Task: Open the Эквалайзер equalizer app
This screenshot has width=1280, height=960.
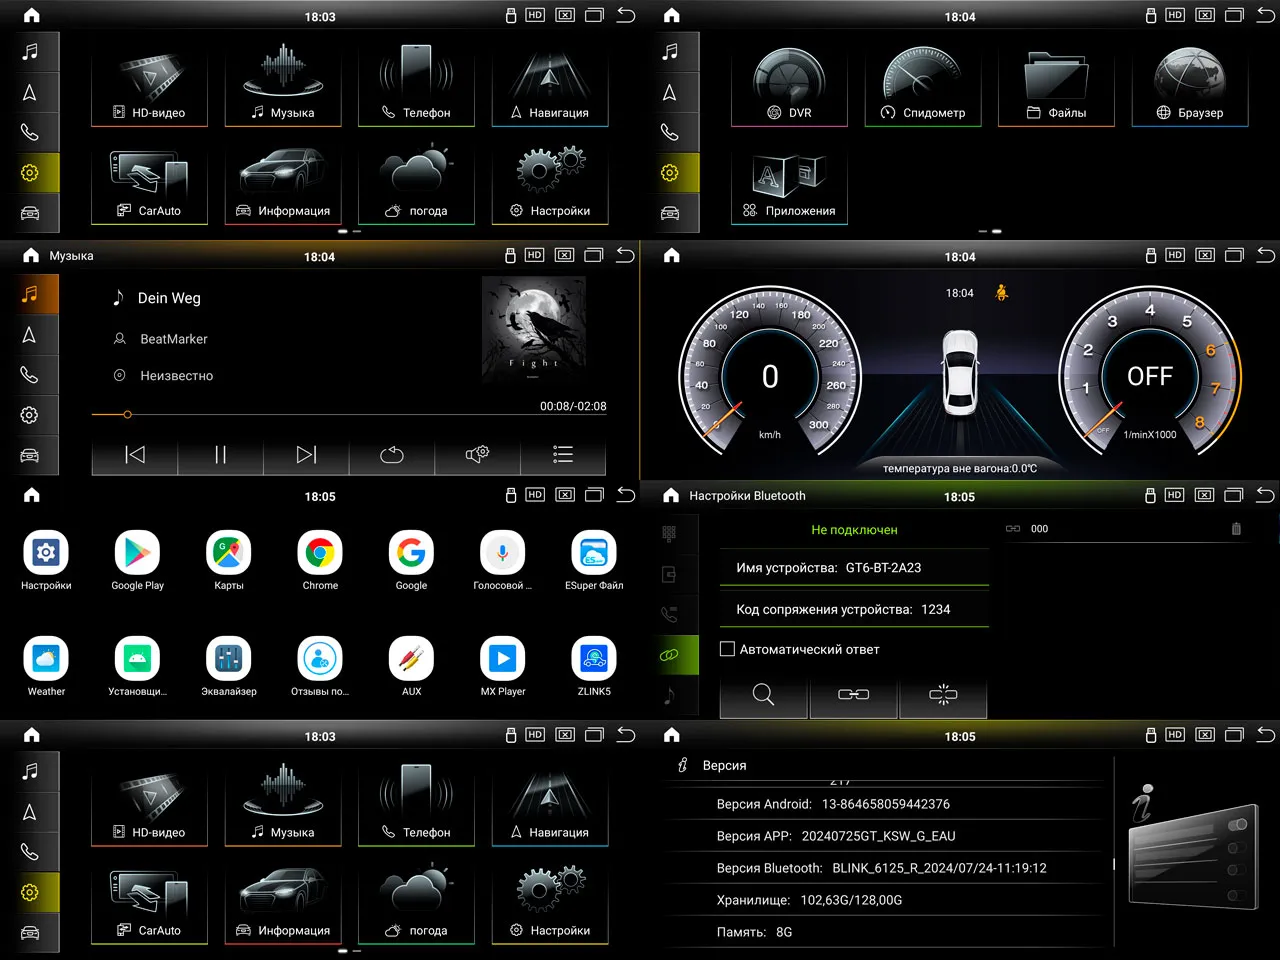Action: click(229, 660)
